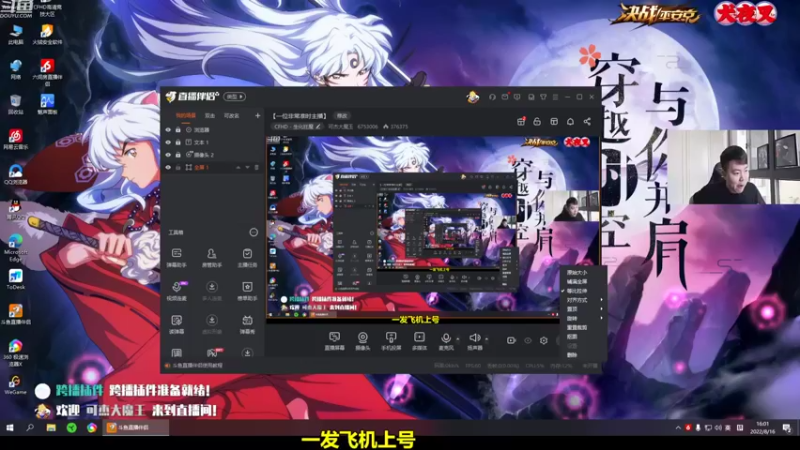Choose 铺满全屏 from the context menu
Viewport: 800px width, 450px height.
577,282
